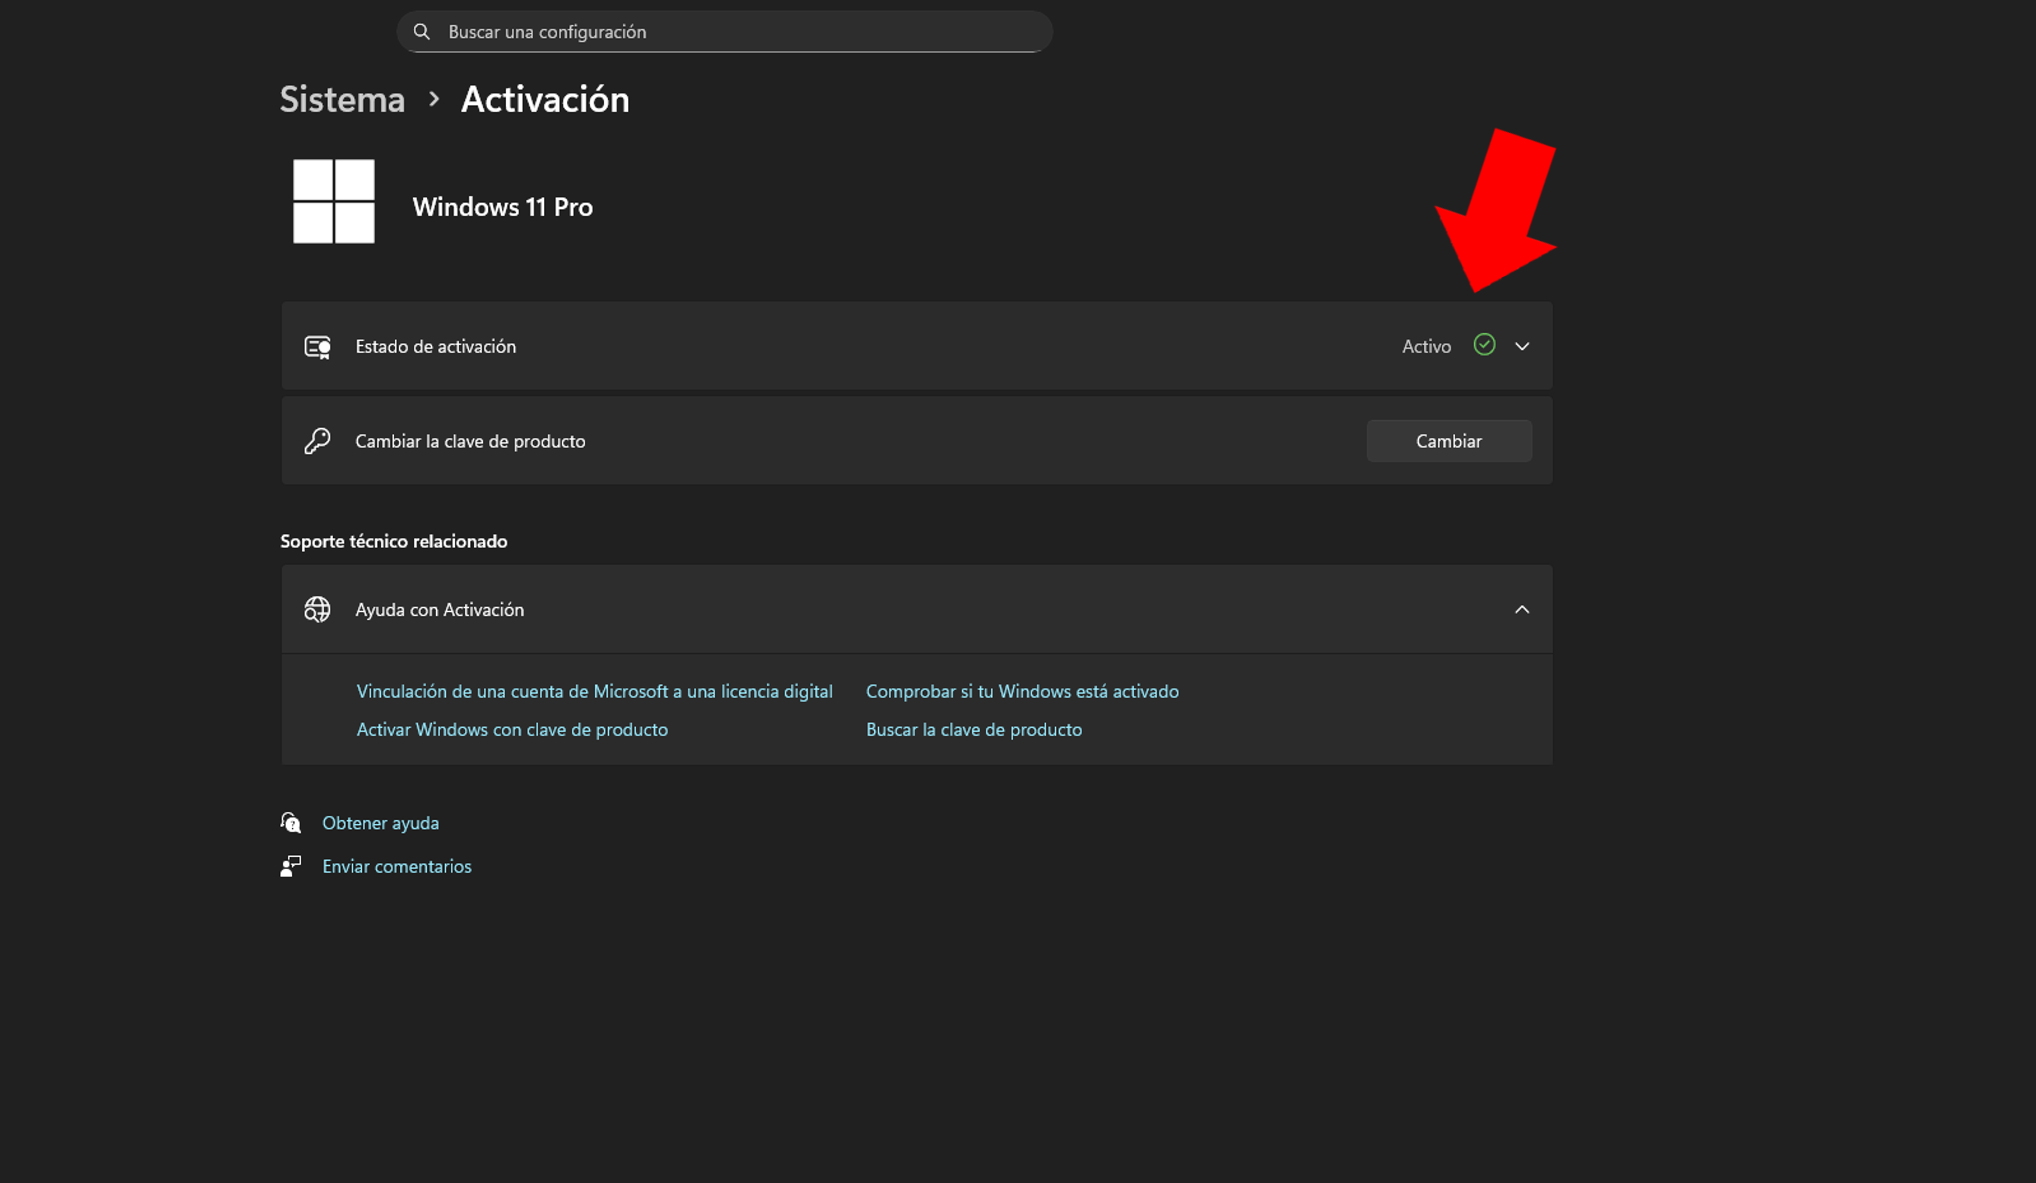Click the Buscar una configuración search field

(x=724, y=31)
